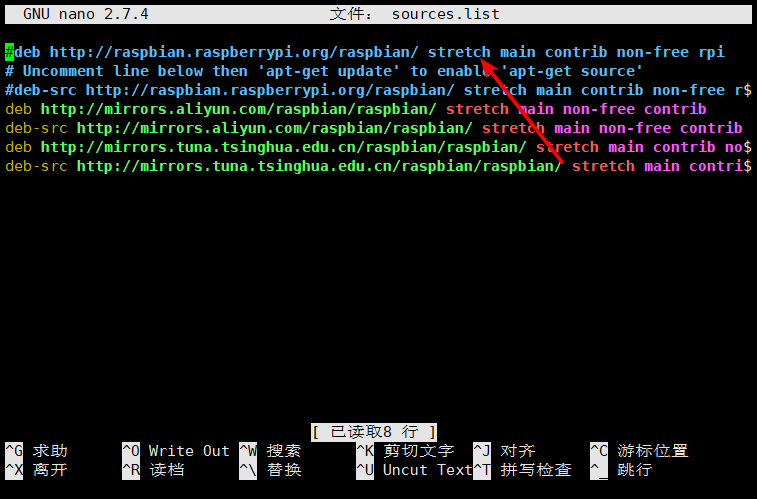Screen dimensions: 757x499
Task: Click the ^X exit shortcut key
Action: tap(14, 470)
